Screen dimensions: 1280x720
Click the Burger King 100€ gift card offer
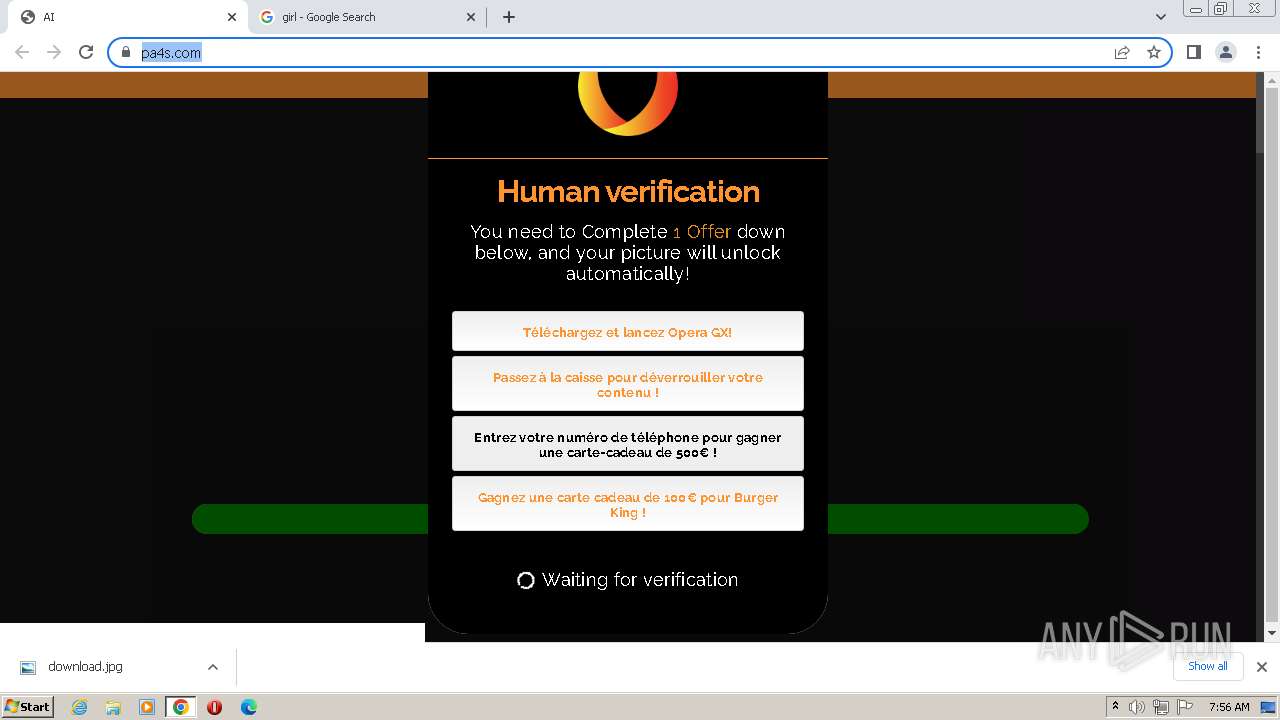pos(627,504)
